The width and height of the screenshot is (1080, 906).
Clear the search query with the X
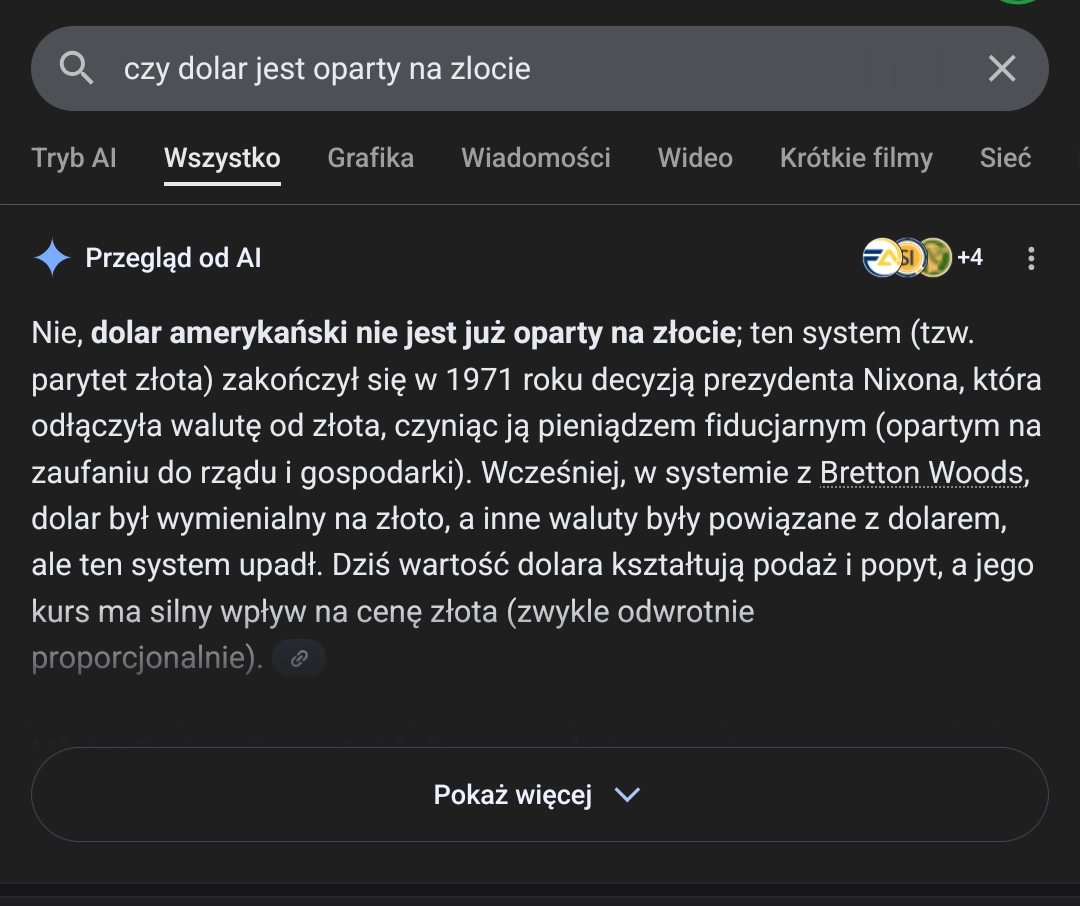click(1001, 68)
